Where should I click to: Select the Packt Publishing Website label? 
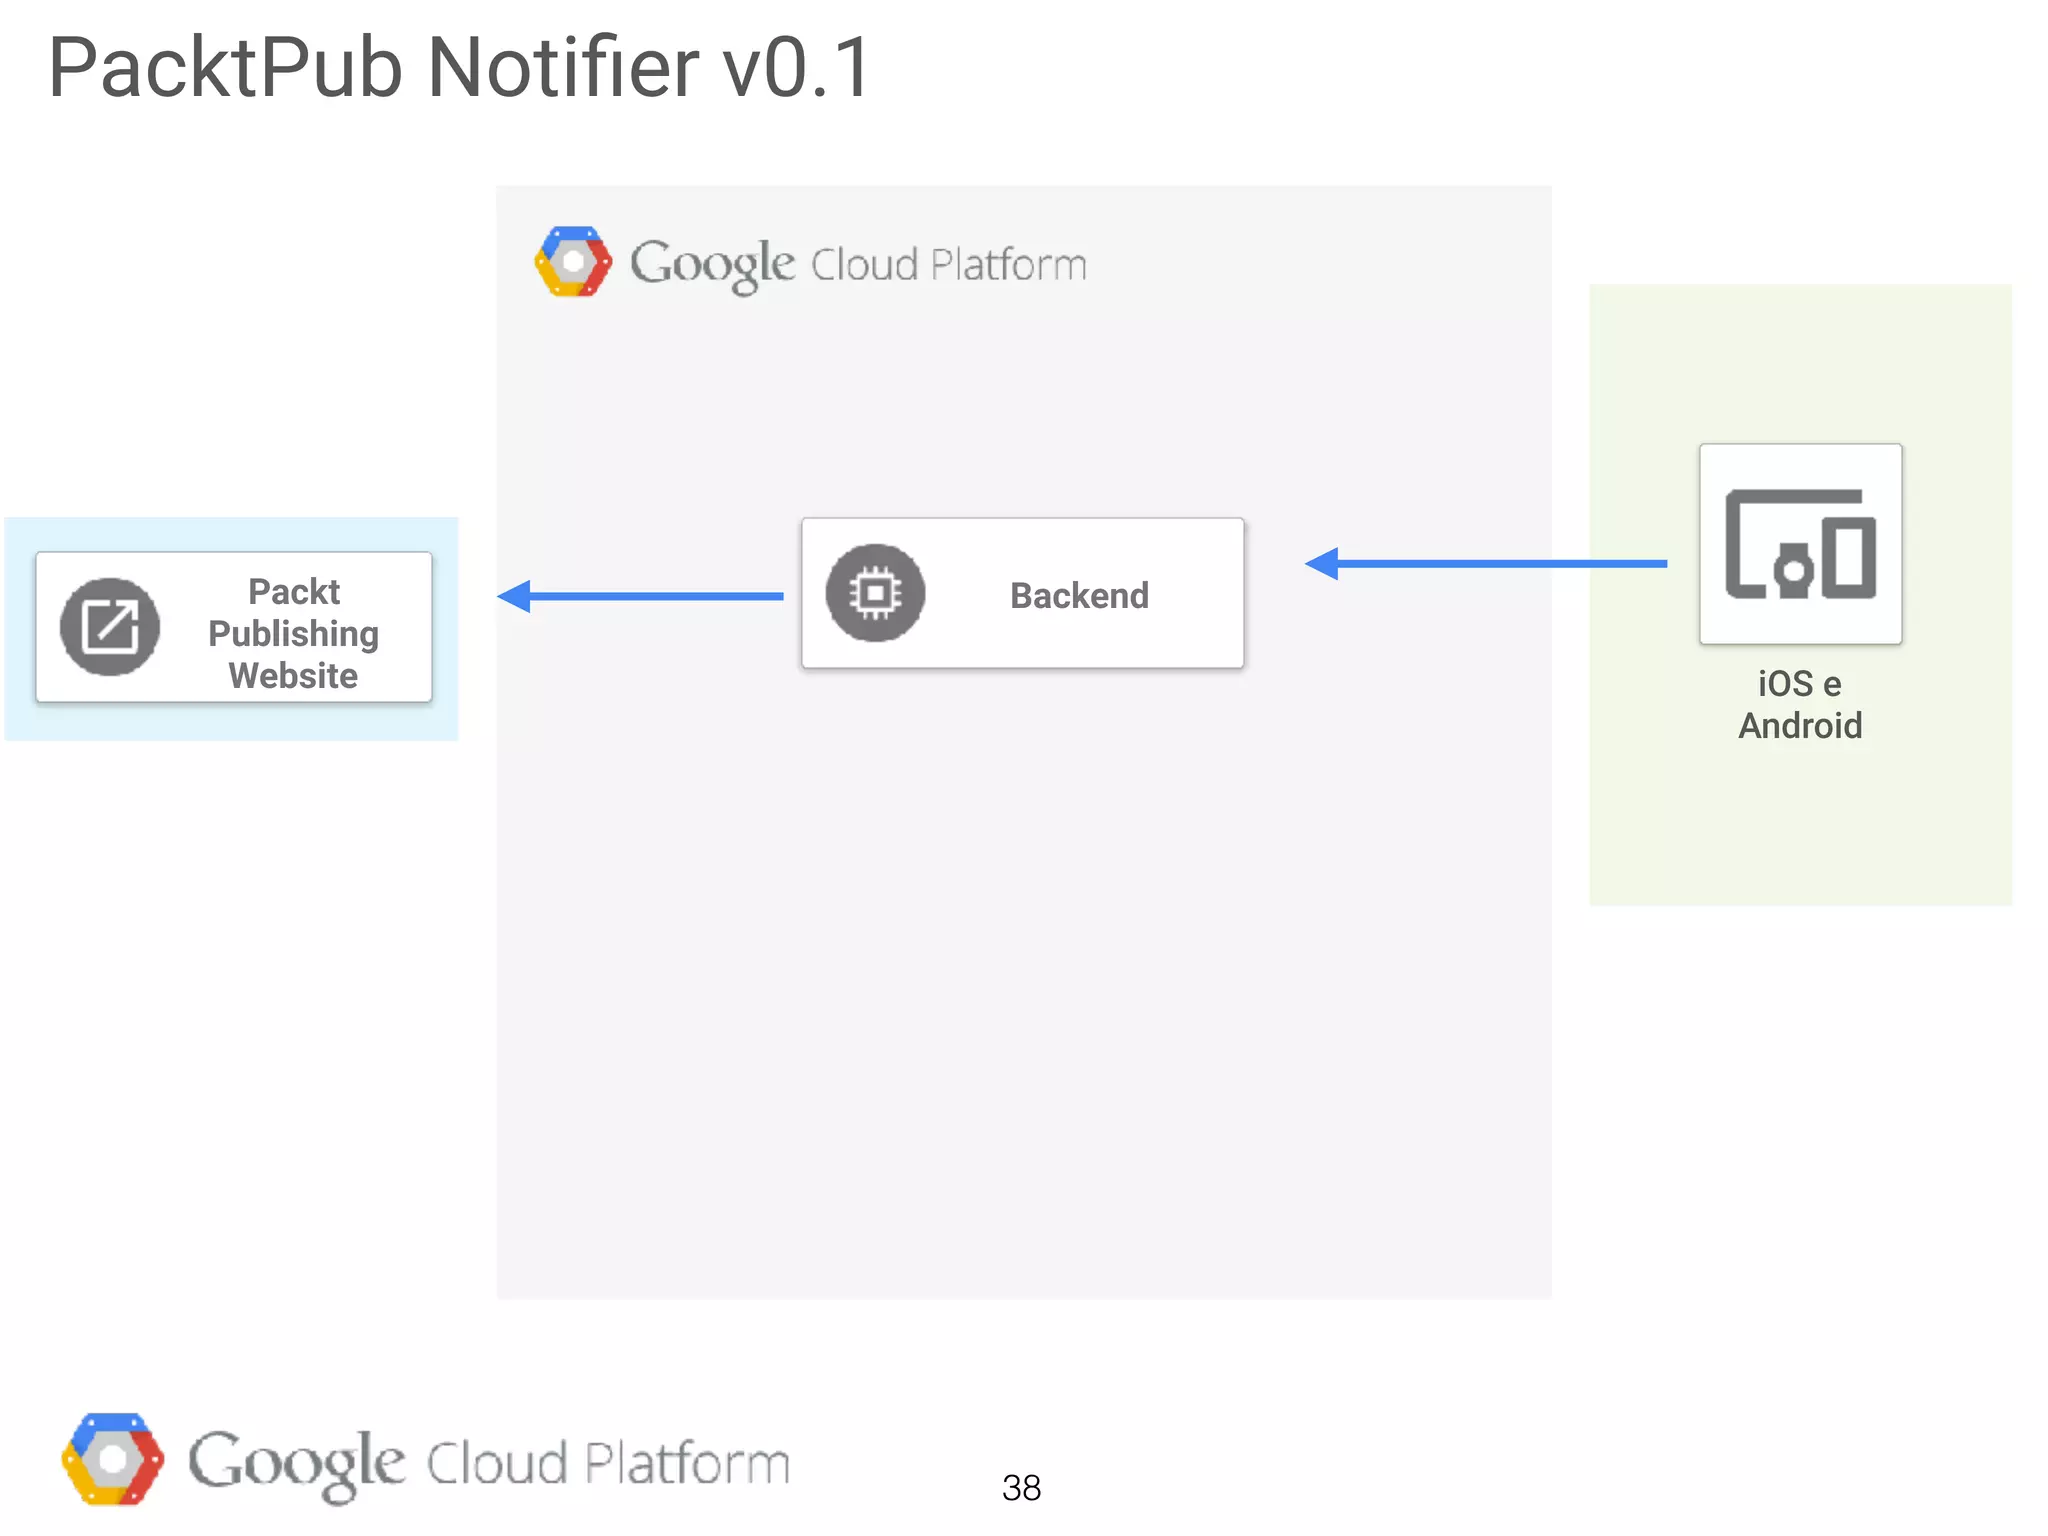pyautogui.click(x=293, y=633)
